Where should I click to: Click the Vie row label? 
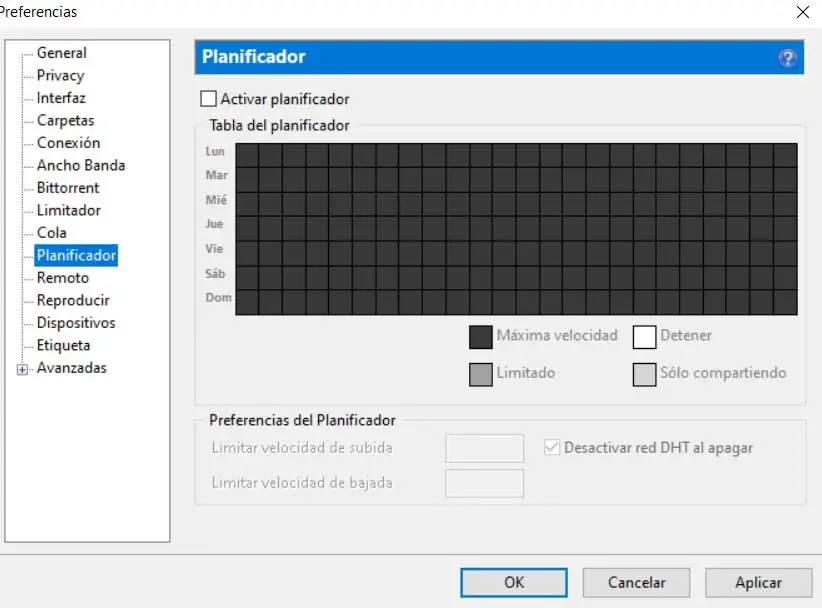coord(214,248)
